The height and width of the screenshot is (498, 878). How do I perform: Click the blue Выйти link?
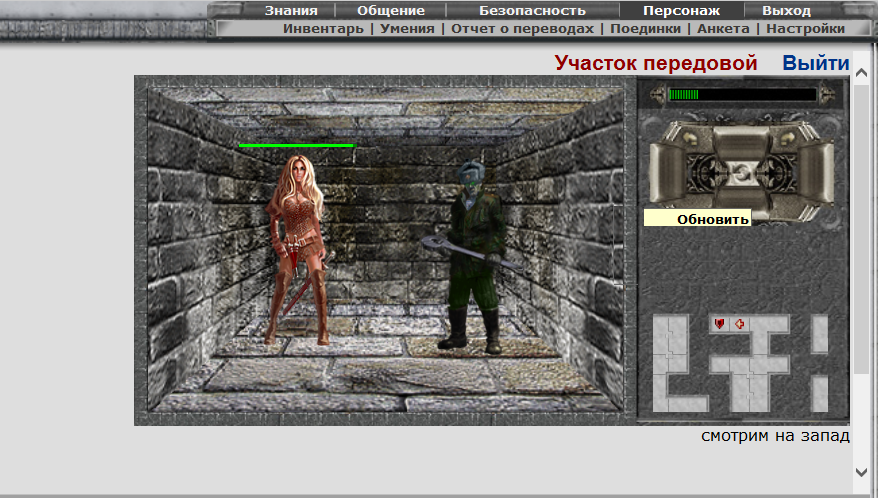(816, 63)
